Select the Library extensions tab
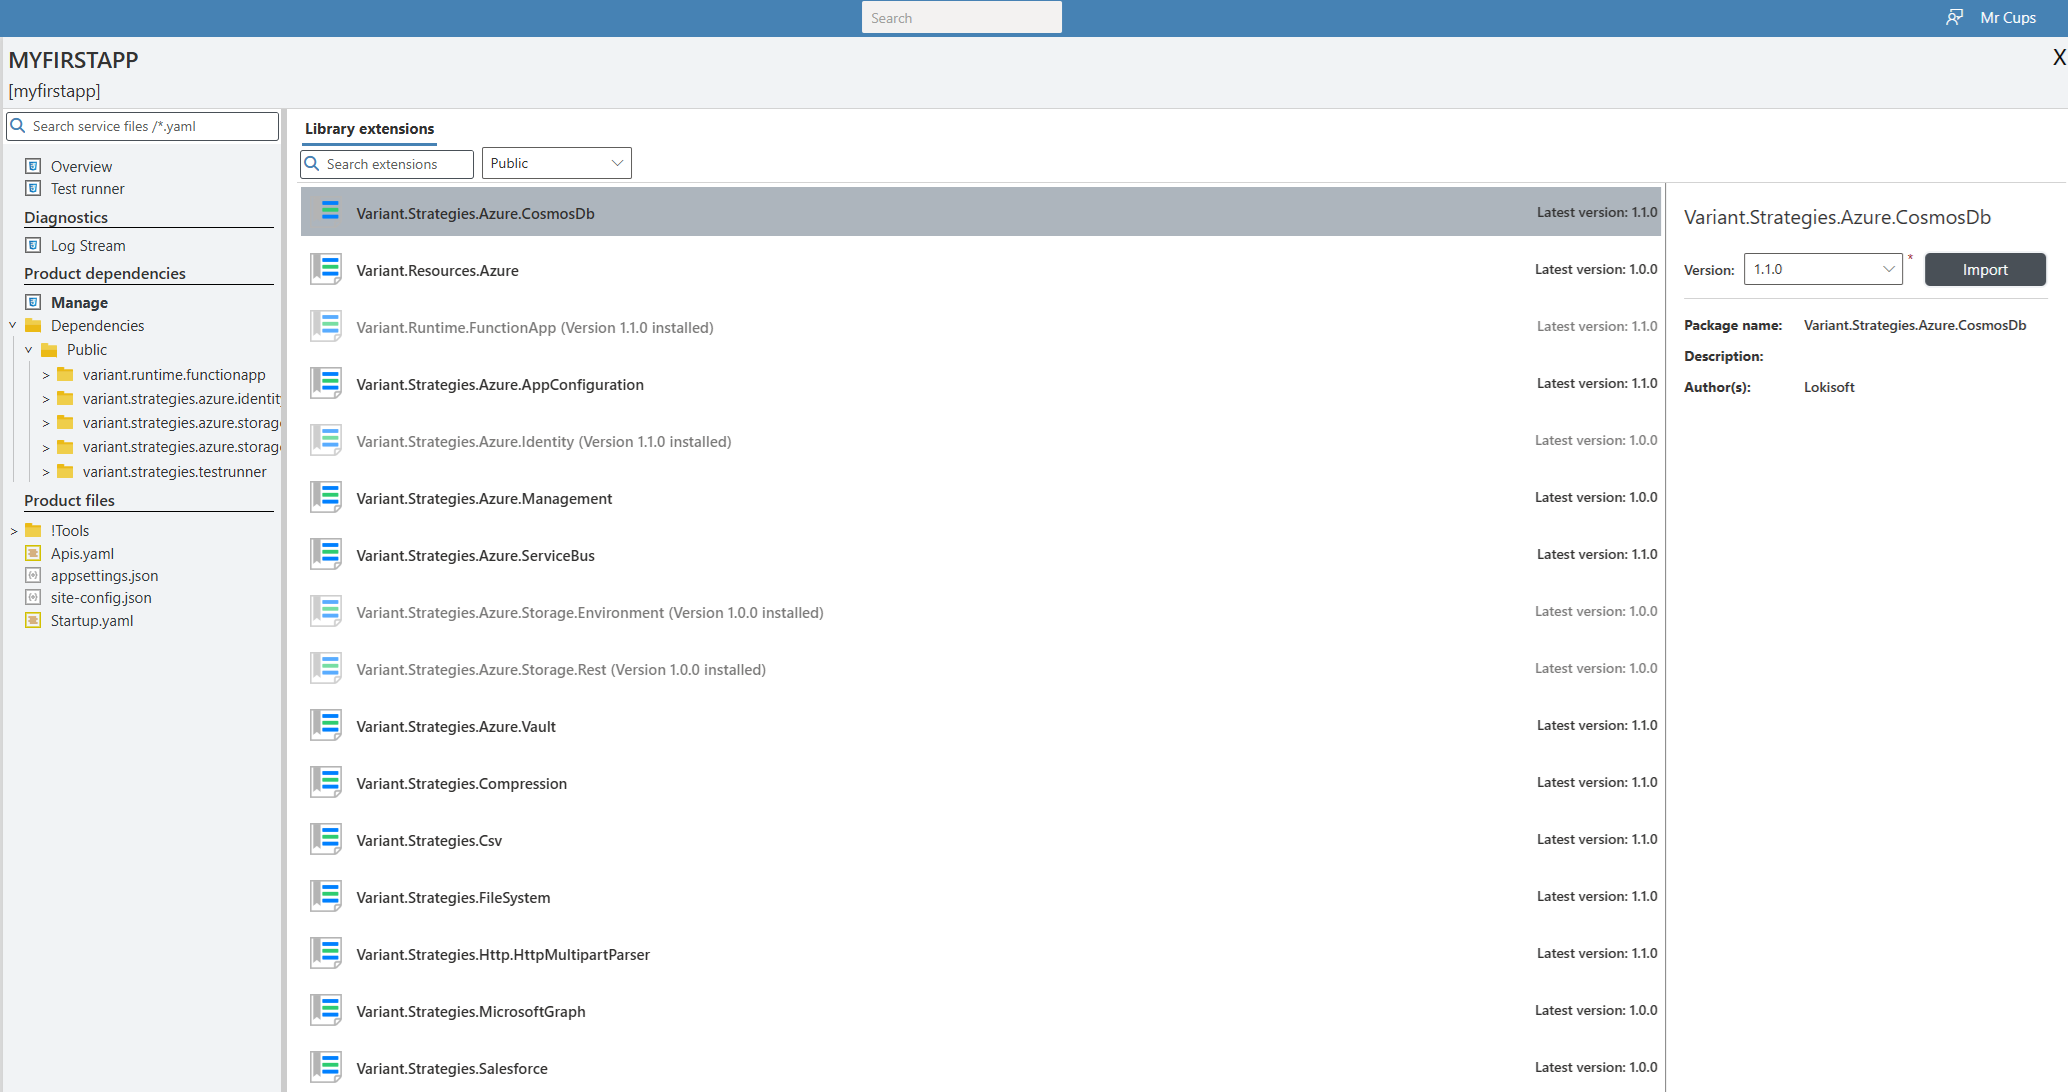This screenshot has height=1092, width=2068. [369, 129]
